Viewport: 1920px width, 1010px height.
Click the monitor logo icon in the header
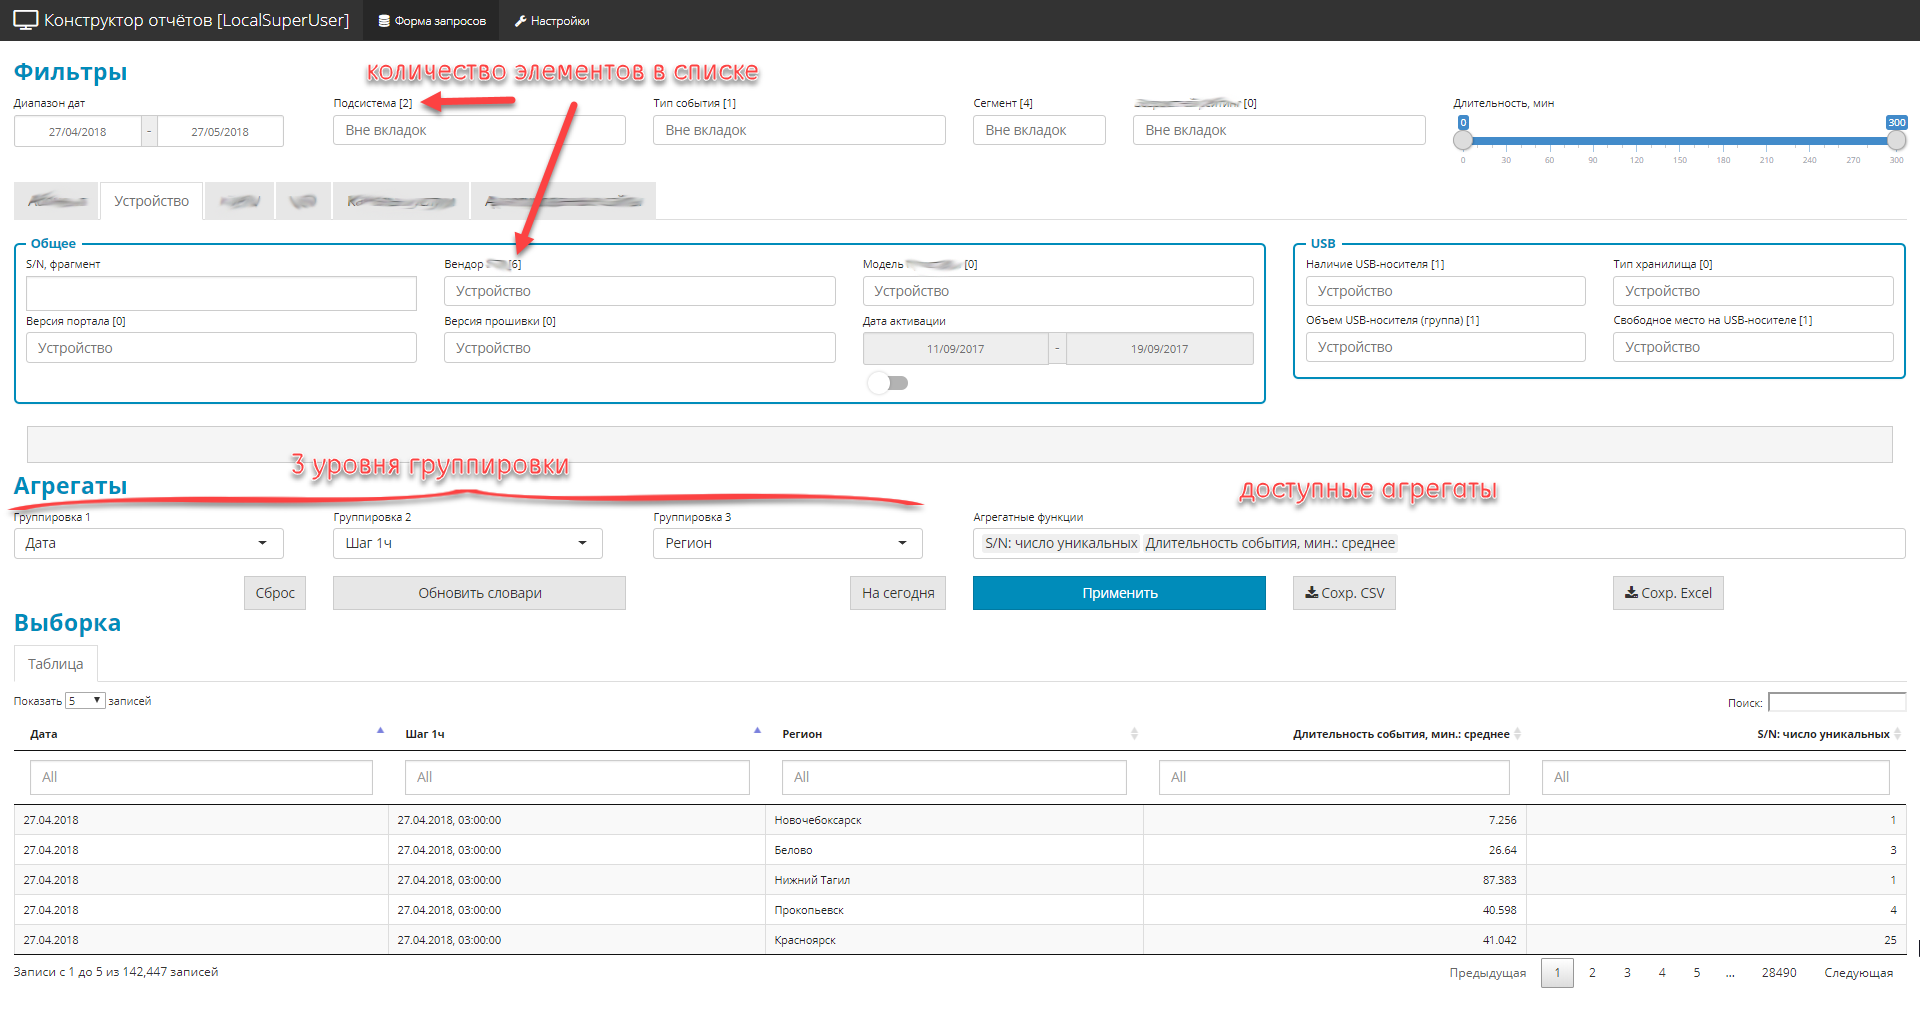(26, 20)
